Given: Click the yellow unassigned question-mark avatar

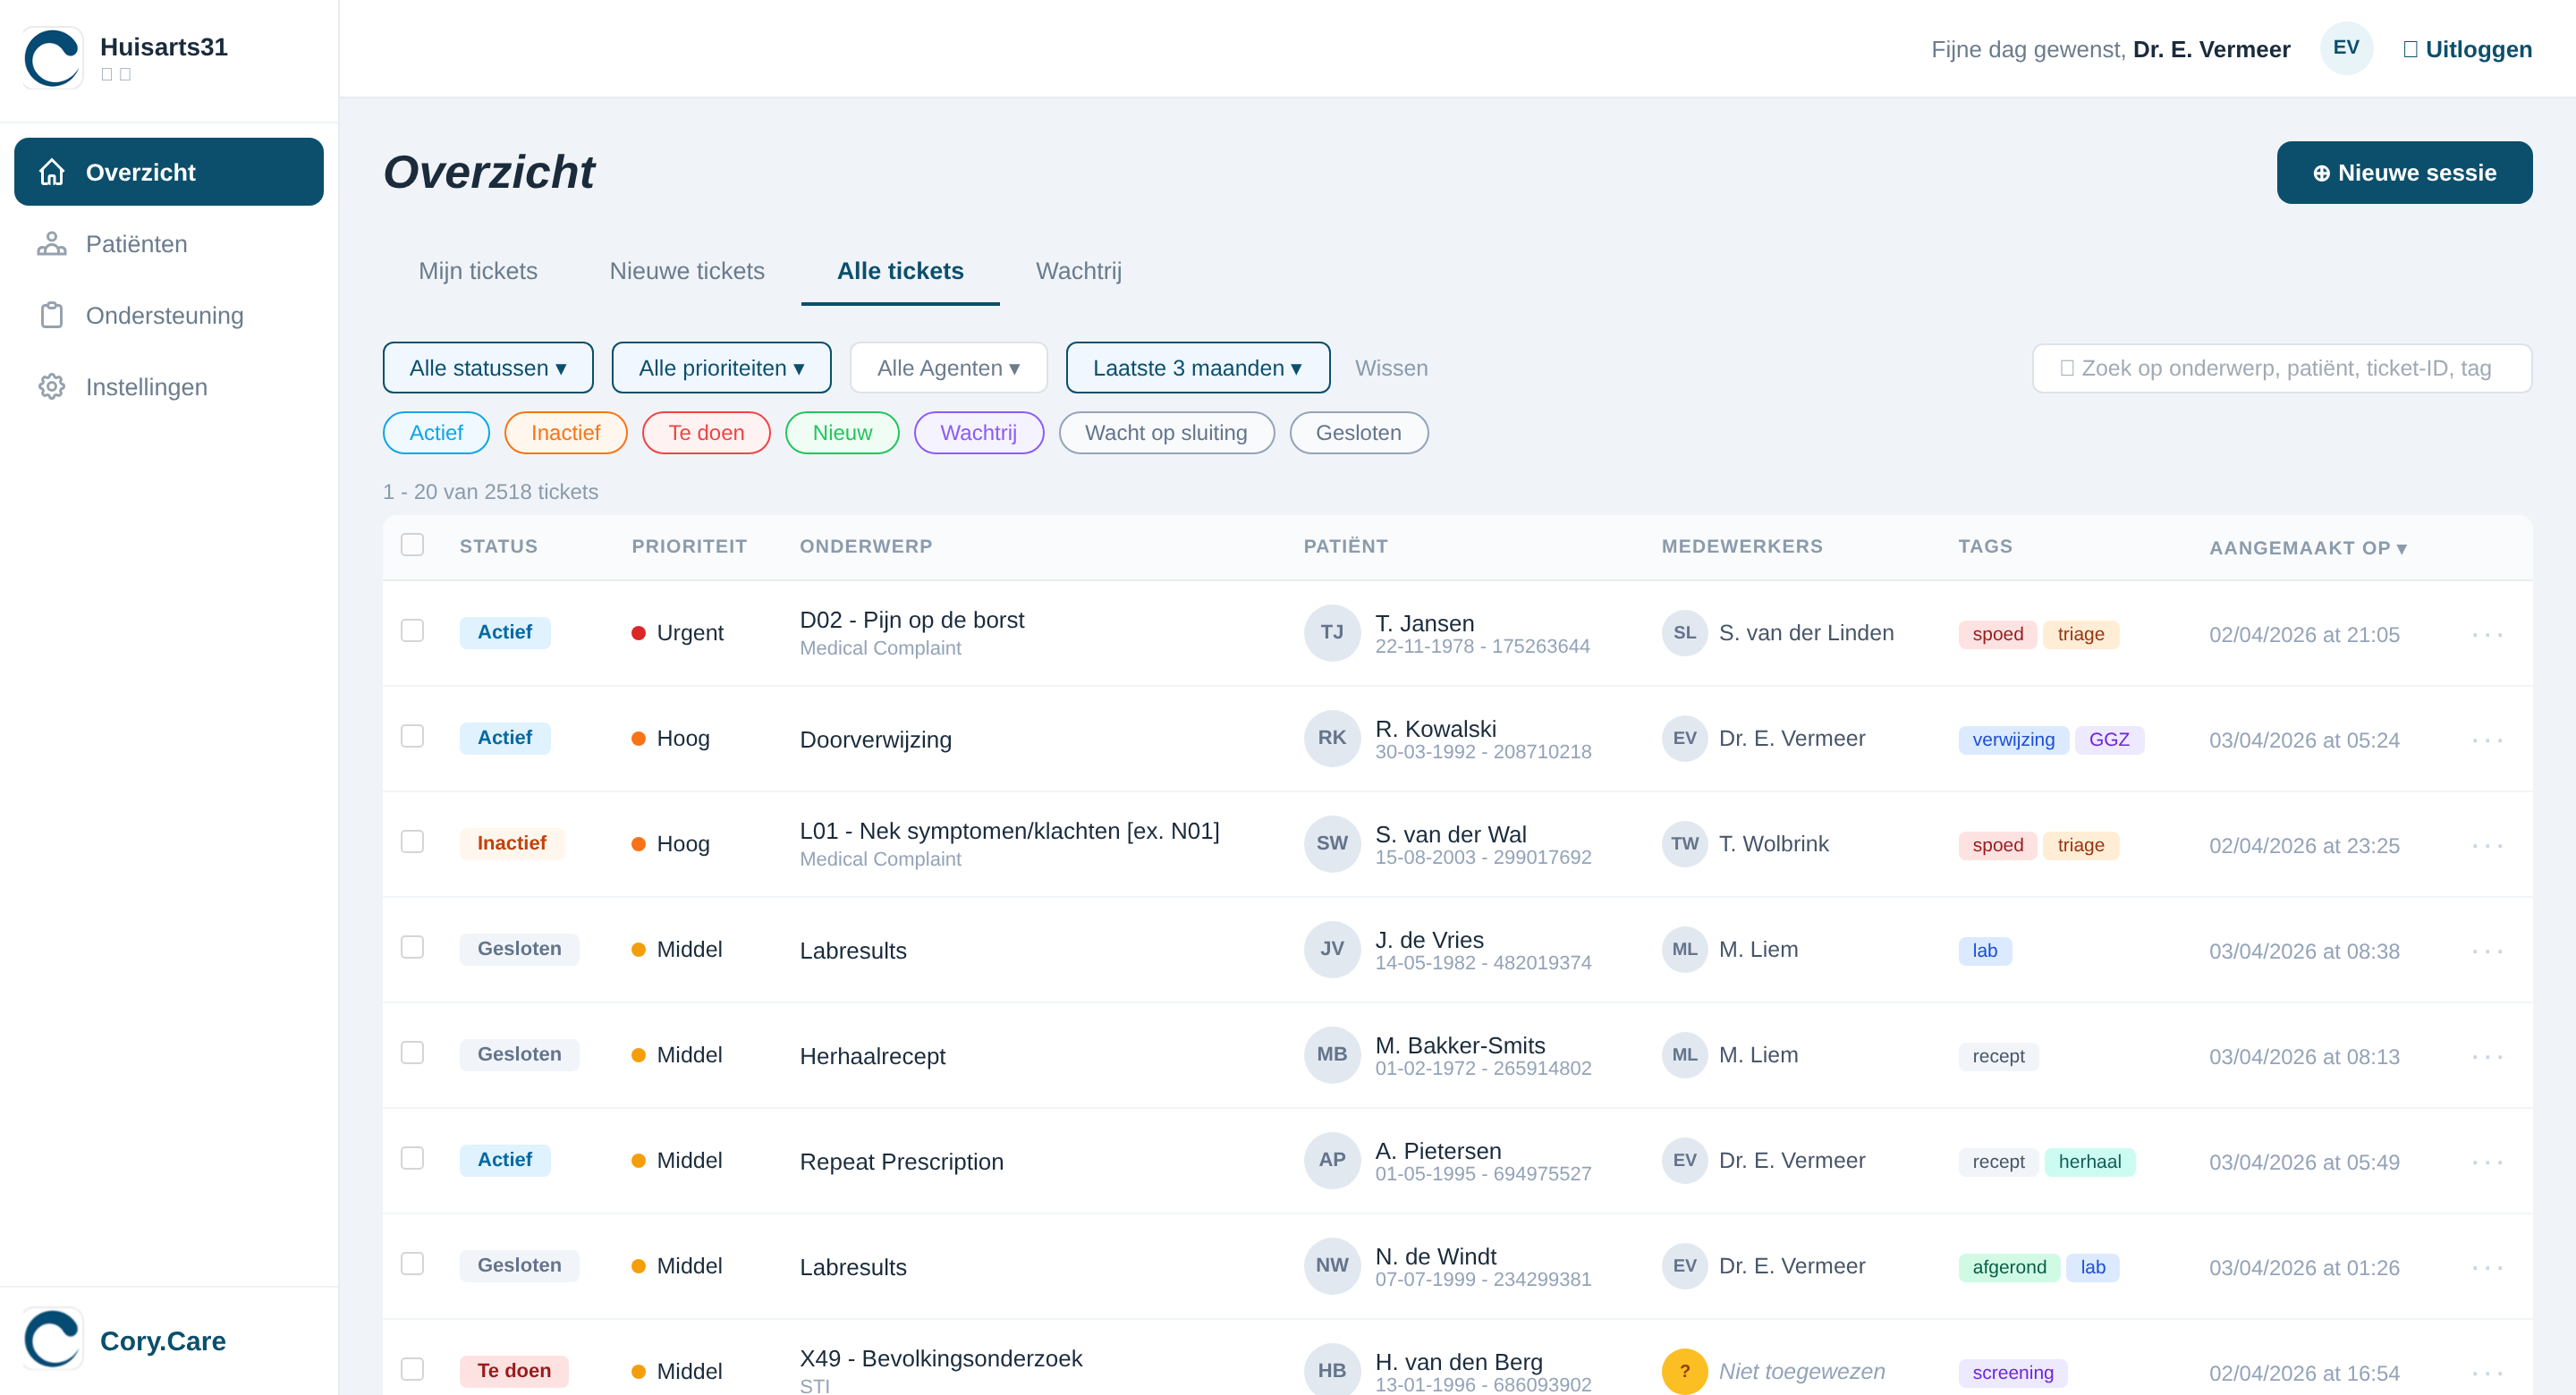Looking at the screenshot, I should [x=1684, y=1371].
